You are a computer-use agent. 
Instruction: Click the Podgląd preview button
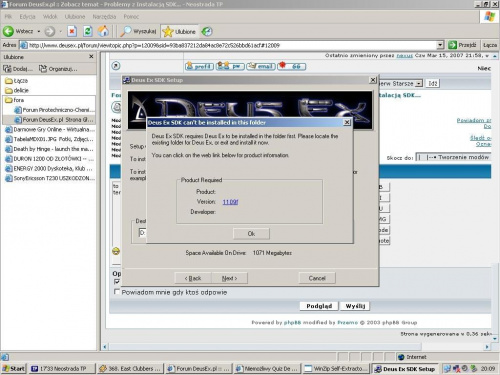click(319, 306)
